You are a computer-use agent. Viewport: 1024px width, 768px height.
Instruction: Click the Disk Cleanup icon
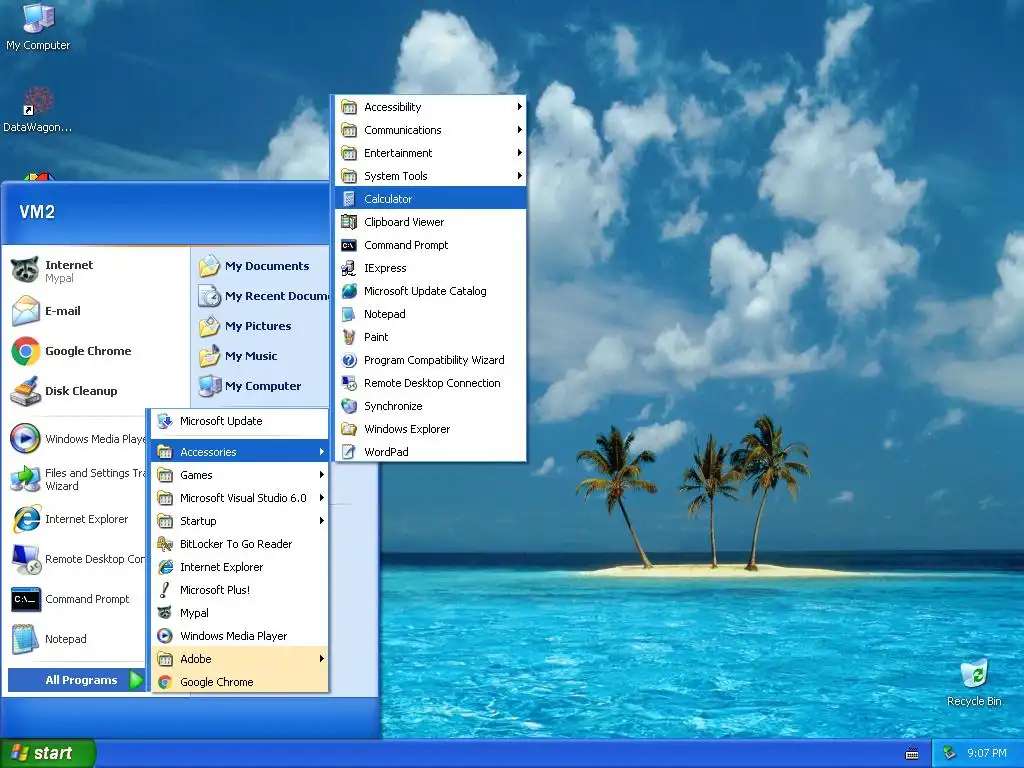point(25,391)
